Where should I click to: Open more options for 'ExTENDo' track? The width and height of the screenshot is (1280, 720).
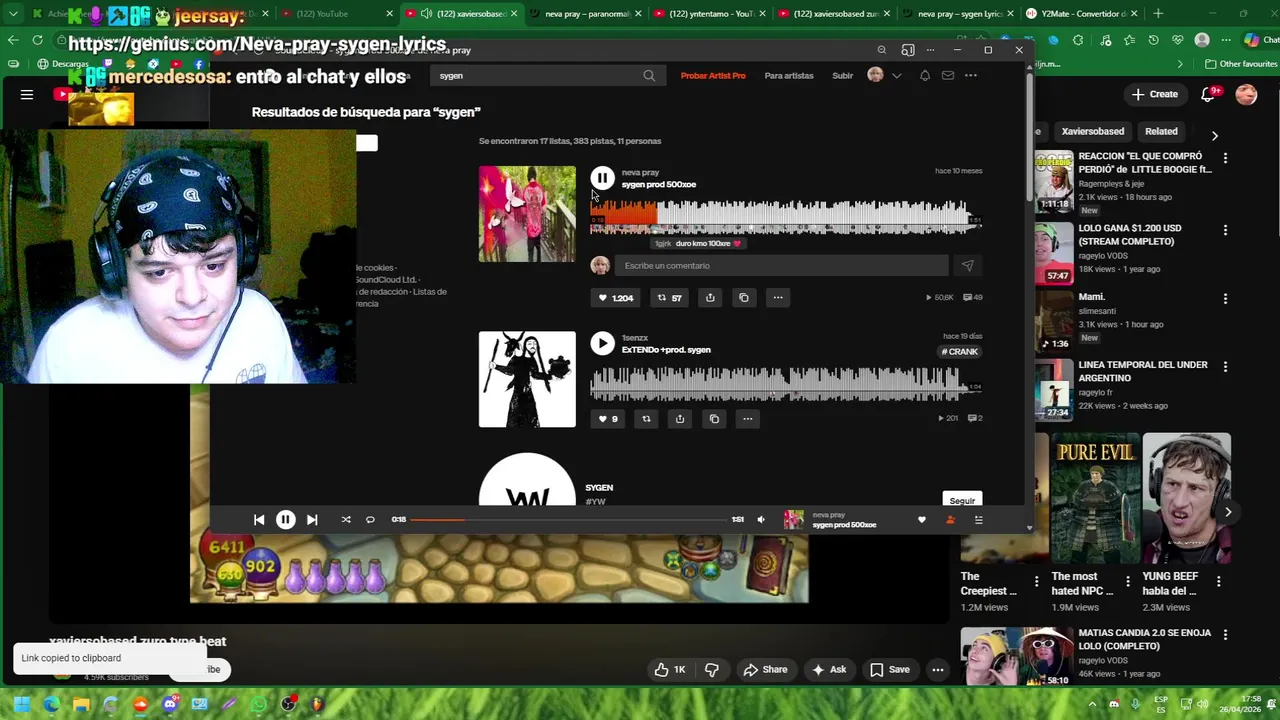click(748, 419)
